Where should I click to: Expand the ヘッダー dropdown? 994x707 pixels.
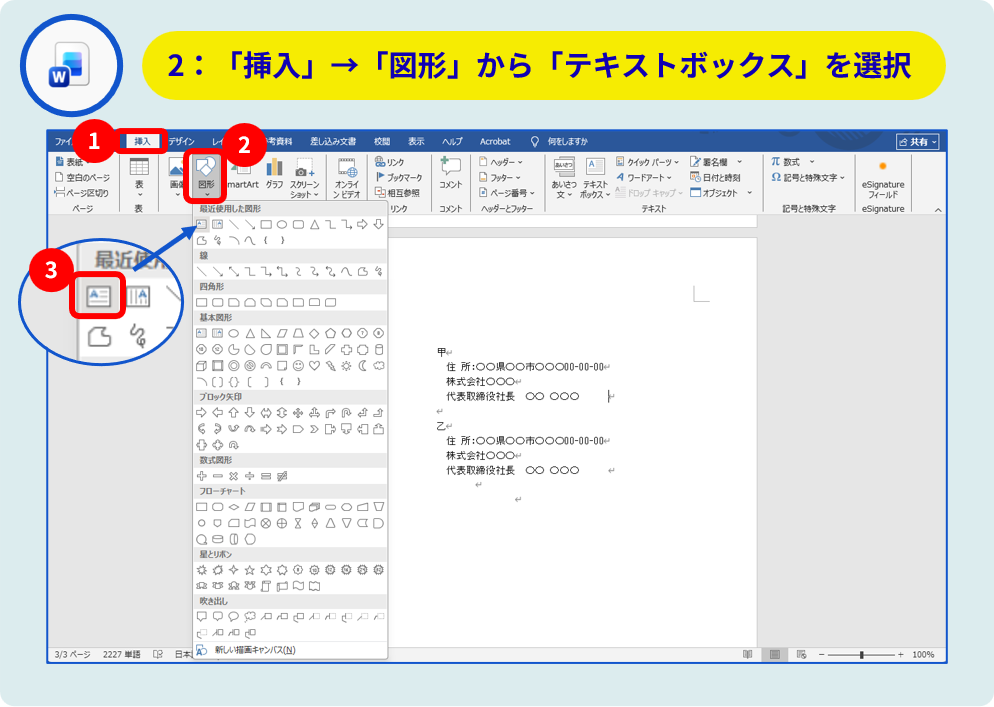click(502, 161)
